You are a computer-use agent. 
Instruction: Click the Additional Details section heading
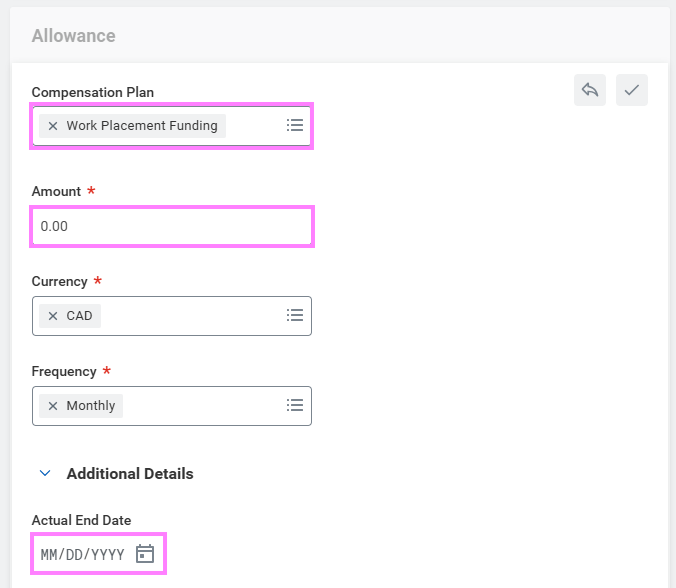coord(130,474)
